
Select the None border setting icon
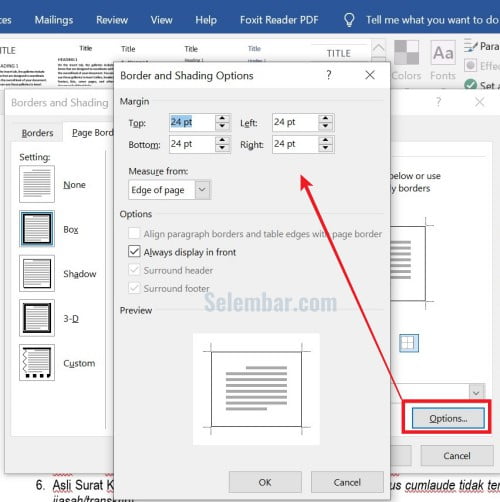(37, 184)
